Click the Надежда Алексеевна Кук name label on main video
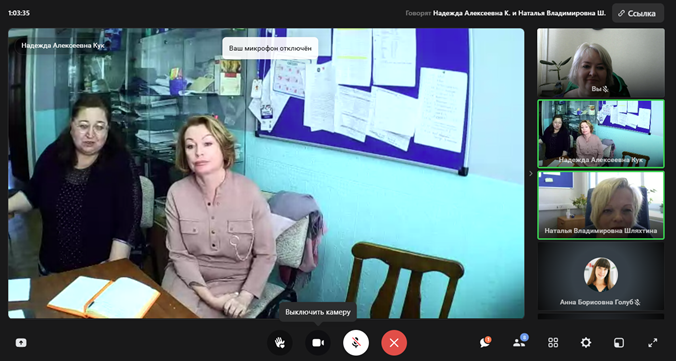Image resolution: width=676 pixels, height=361 pixels. coord(63,45)
